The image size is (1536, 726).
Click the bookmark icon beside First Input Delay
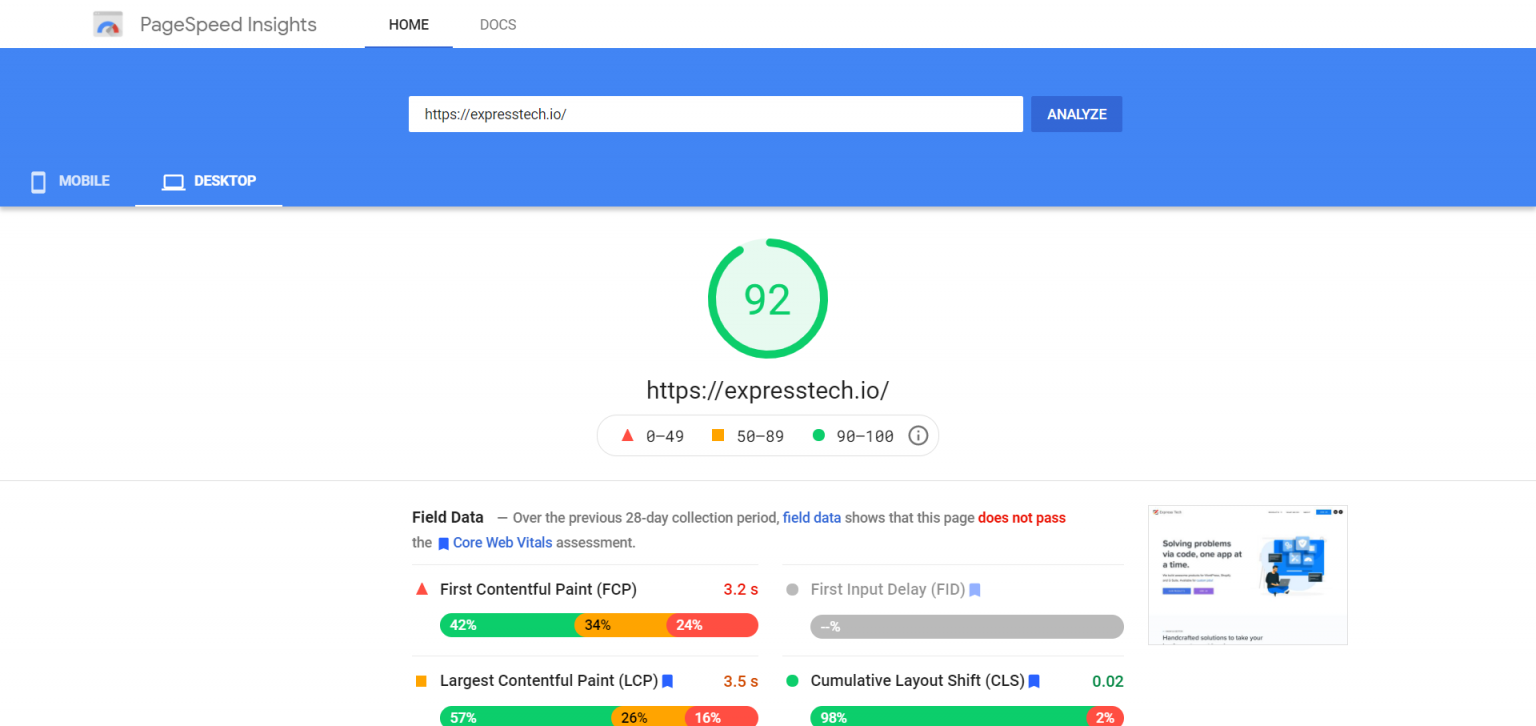pos(975,590)
